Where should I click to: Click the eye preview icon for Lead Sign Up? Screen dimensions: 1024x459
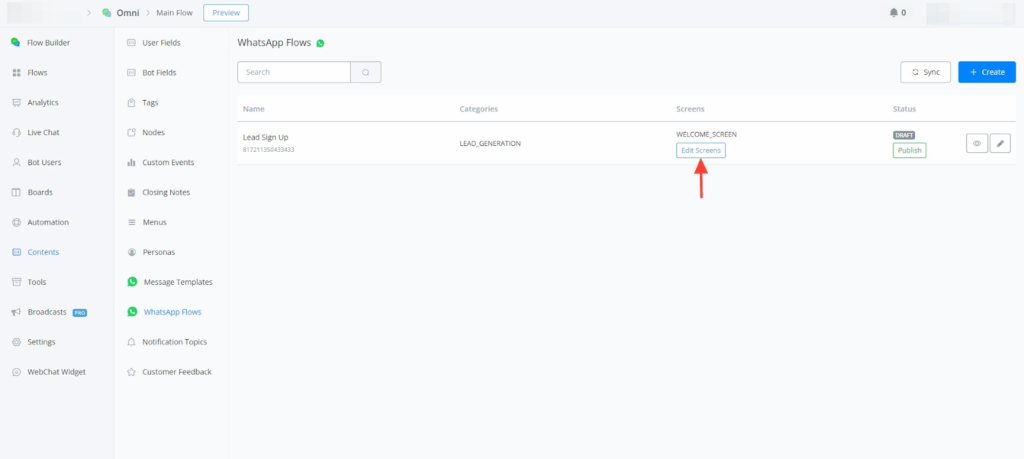click(x=977, y=144)
